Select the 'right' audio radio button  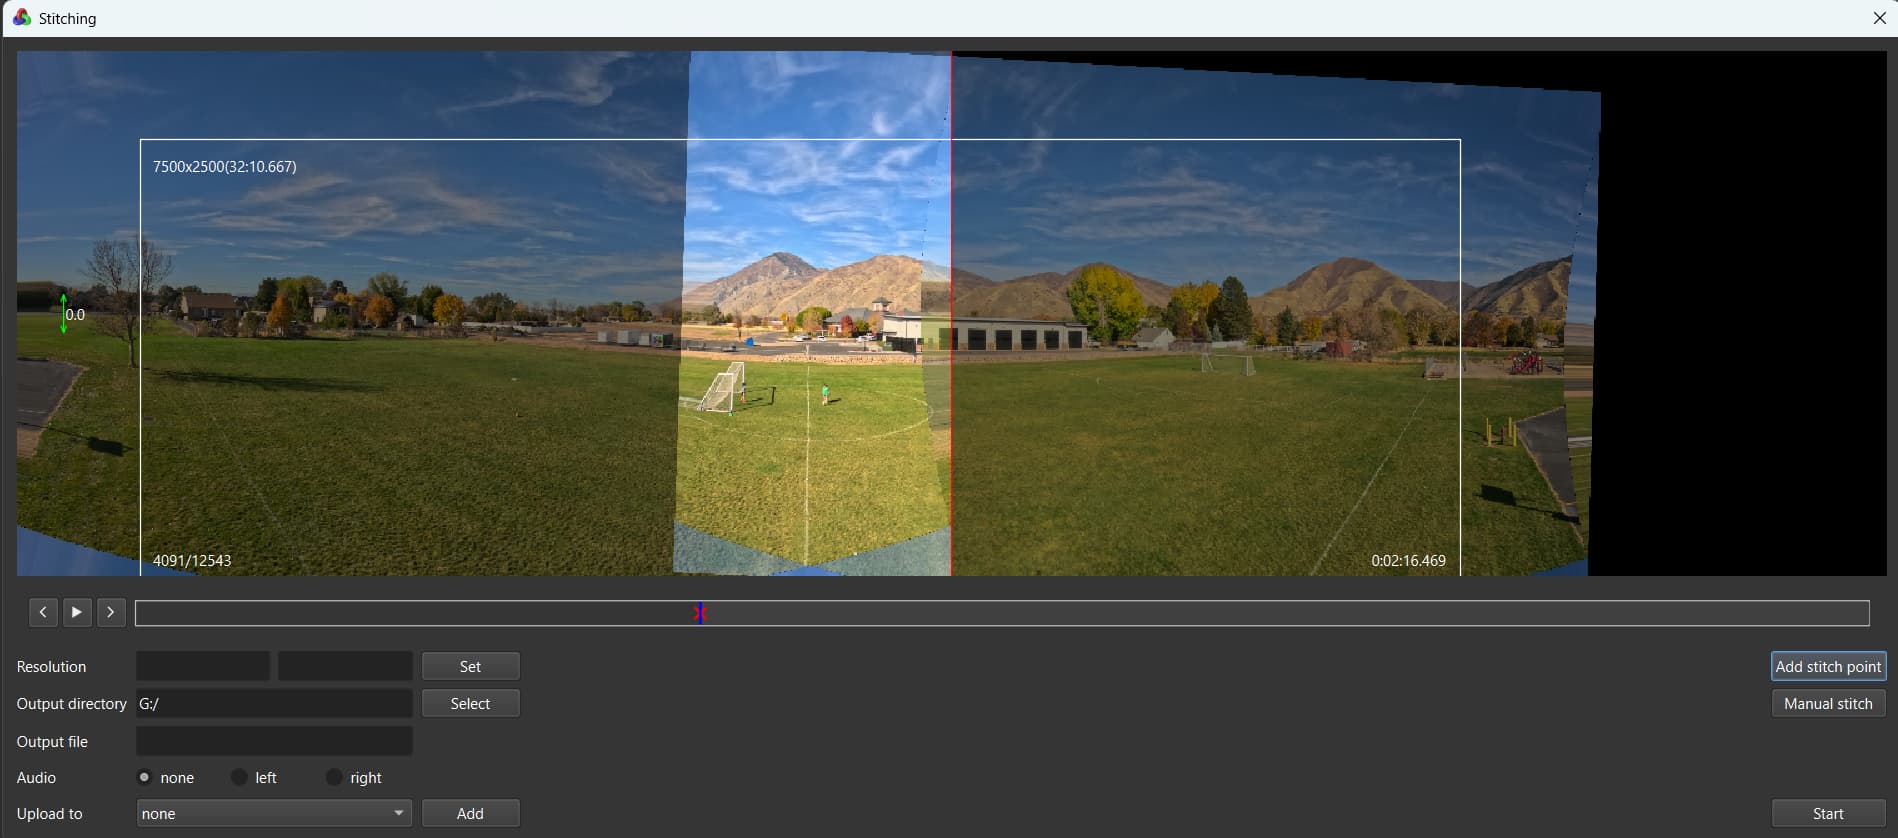click(x=334, y=777)
